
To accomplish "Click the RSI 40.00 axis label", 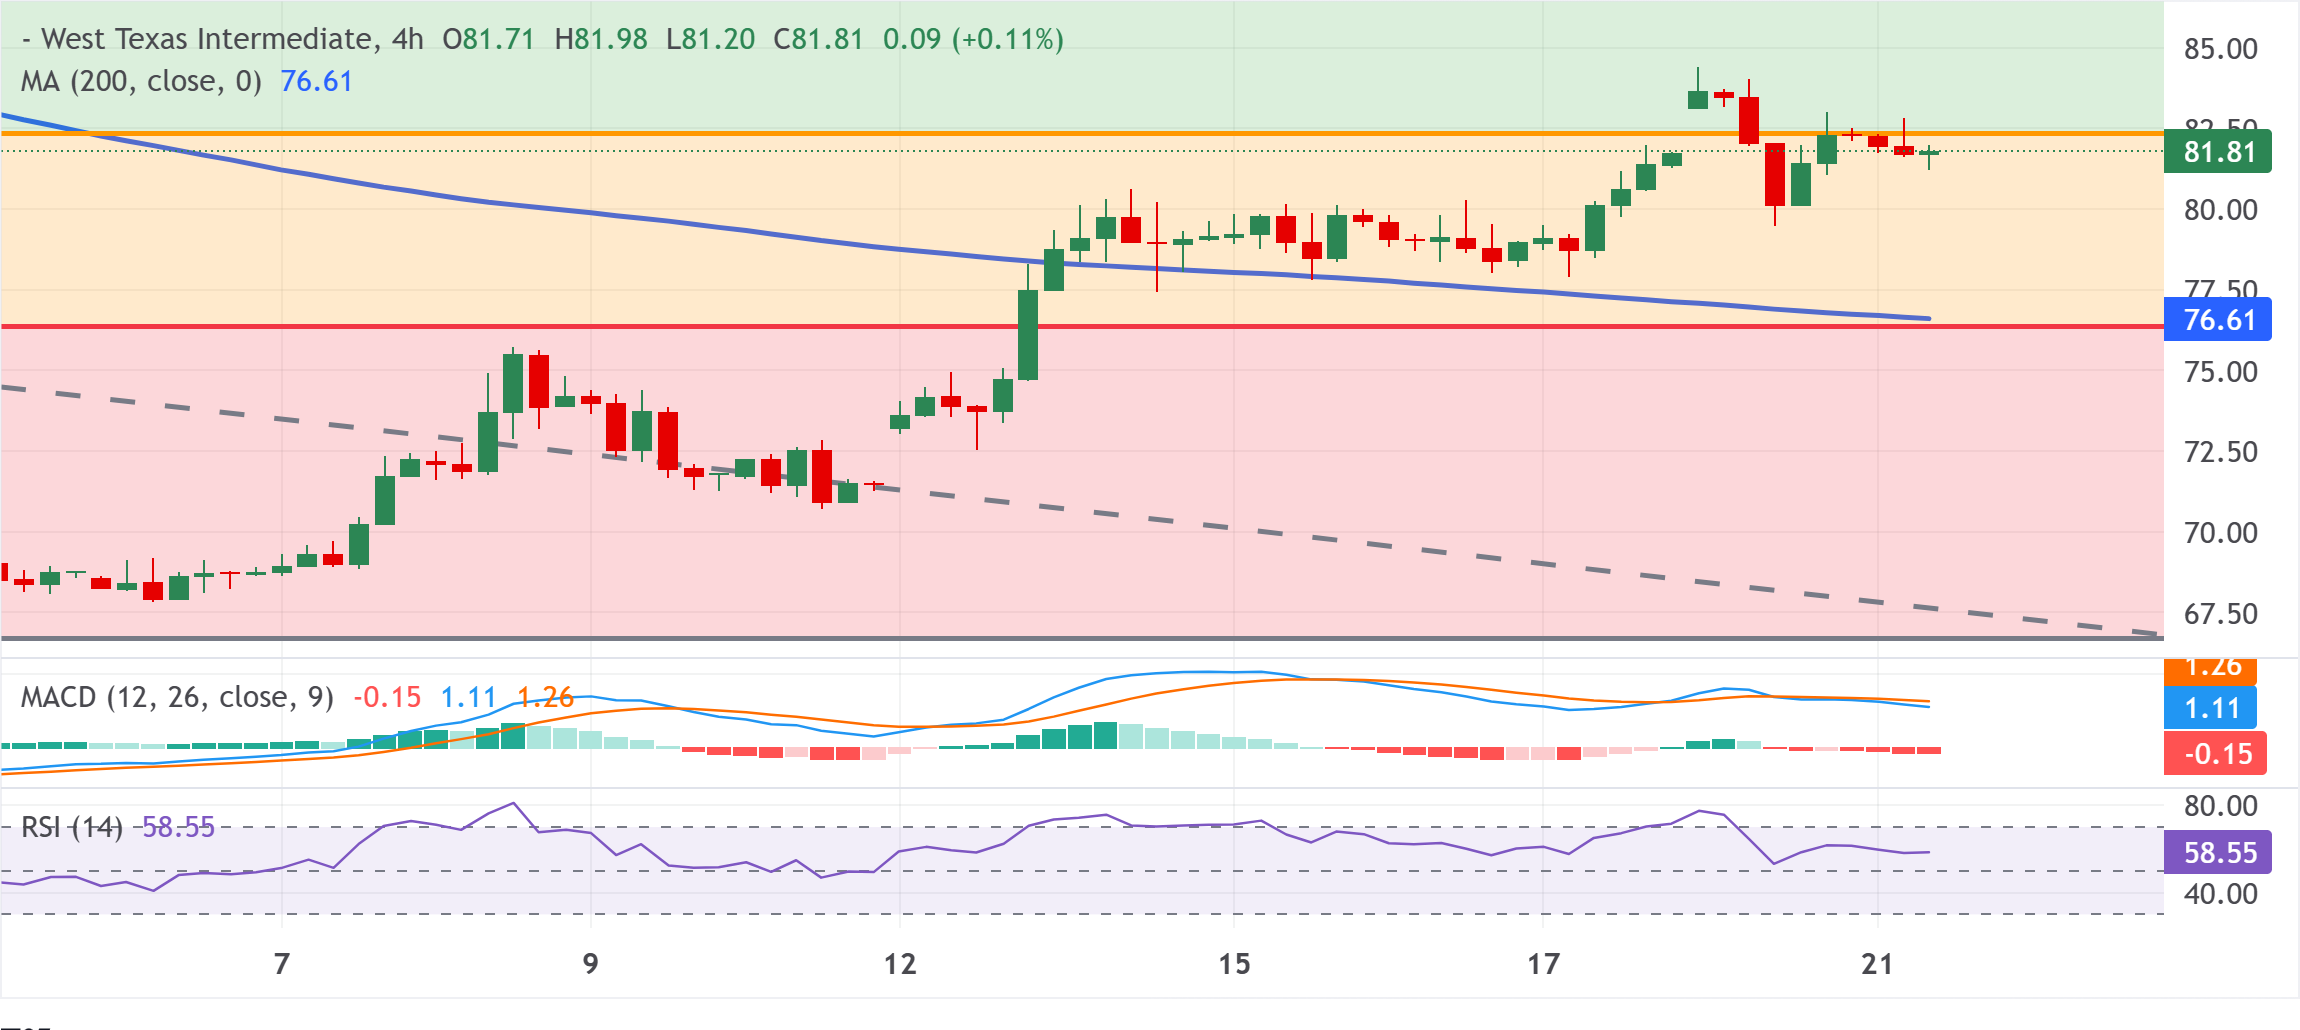I will [x=2220, y=894].
